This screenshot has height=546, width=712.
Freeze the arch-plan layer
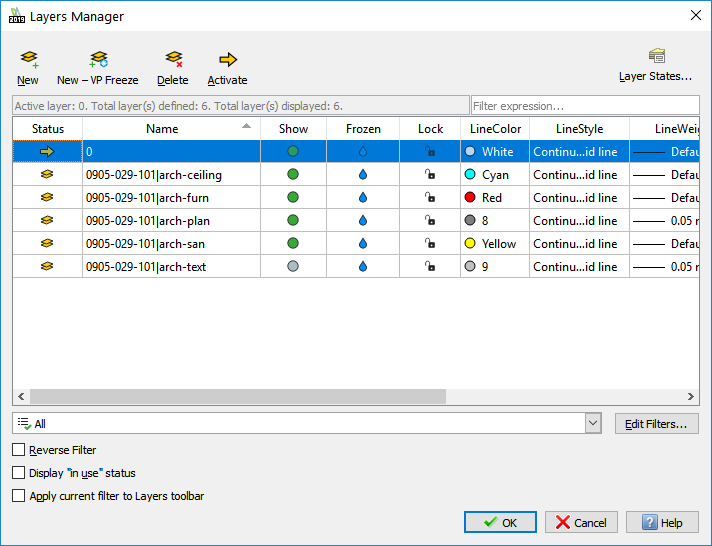click(363, 221)
